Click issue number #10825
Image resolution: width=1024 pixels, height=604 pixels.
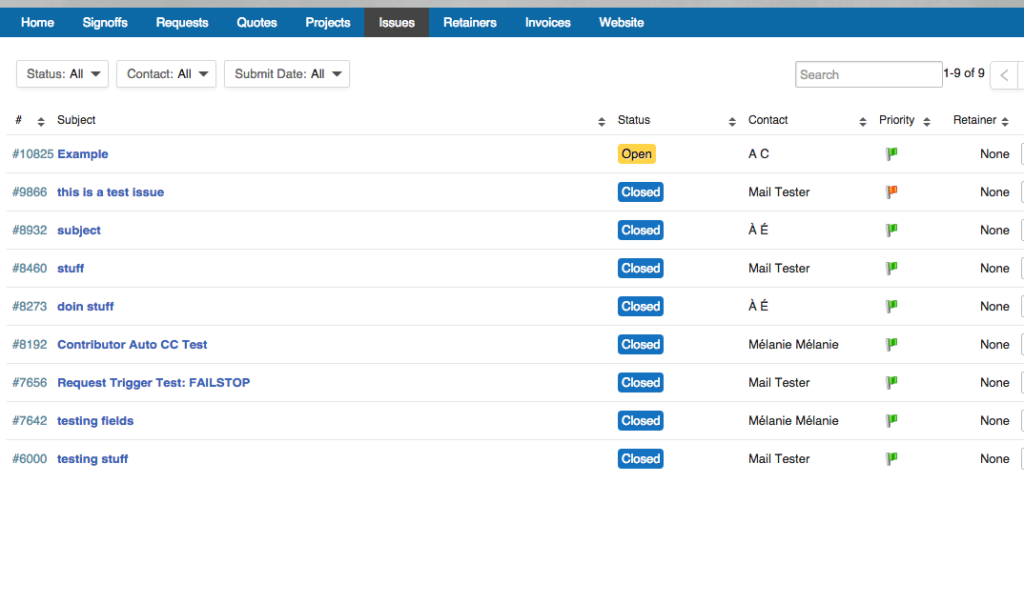tap(33, 154)
